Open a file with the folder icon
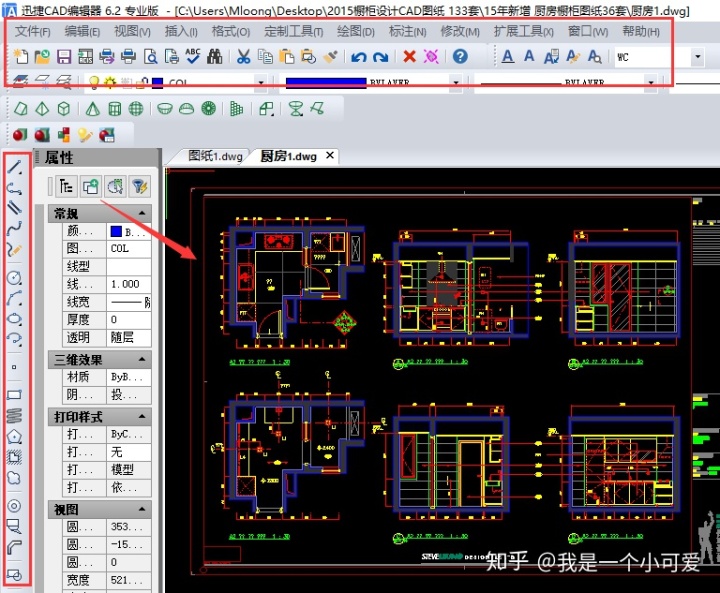The image size is (720, 593). click(x=42, y=56)
